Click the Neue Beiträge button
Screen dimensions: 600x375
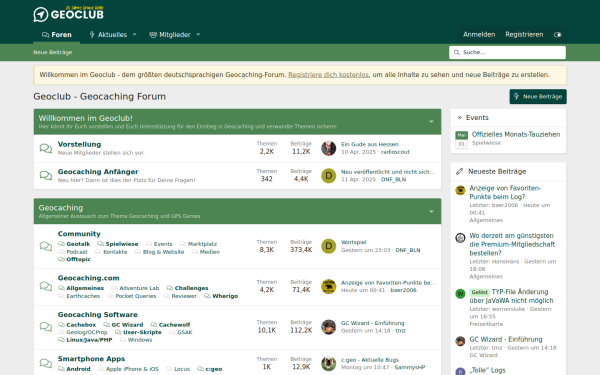point(538,96)
